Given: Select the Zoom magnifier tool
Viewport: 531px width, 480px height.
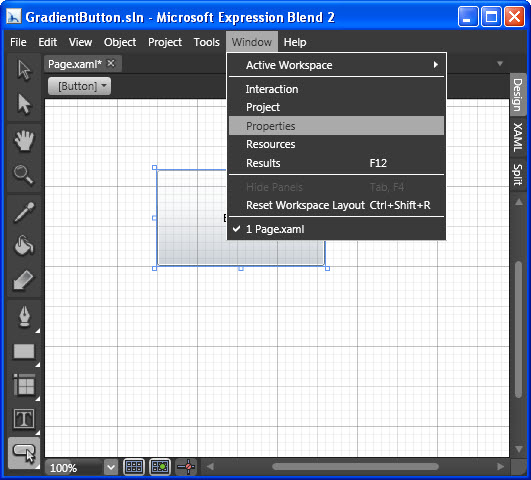Looking at the screenshot, I should pyautogui.click(x=24, y=175).
